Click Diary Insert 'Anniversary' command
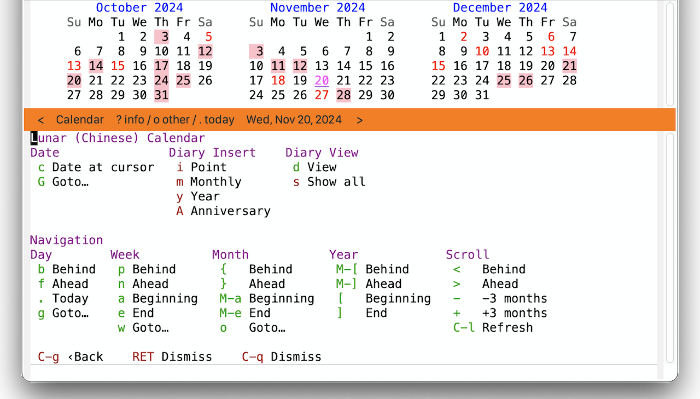This screenshot has height=399, width=700. coord(223,211)
